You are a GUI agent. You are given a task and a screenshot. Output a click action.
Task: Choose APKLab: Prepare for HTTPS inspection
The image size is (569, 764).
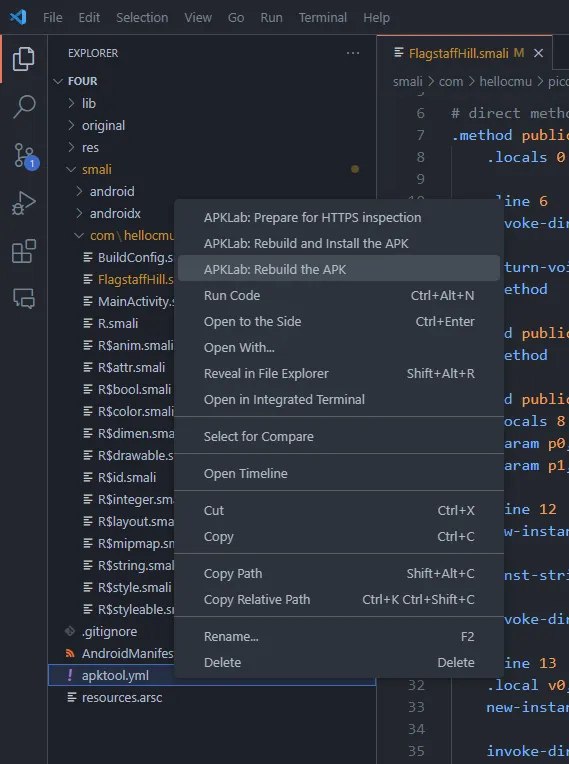(x=339, y=217)
